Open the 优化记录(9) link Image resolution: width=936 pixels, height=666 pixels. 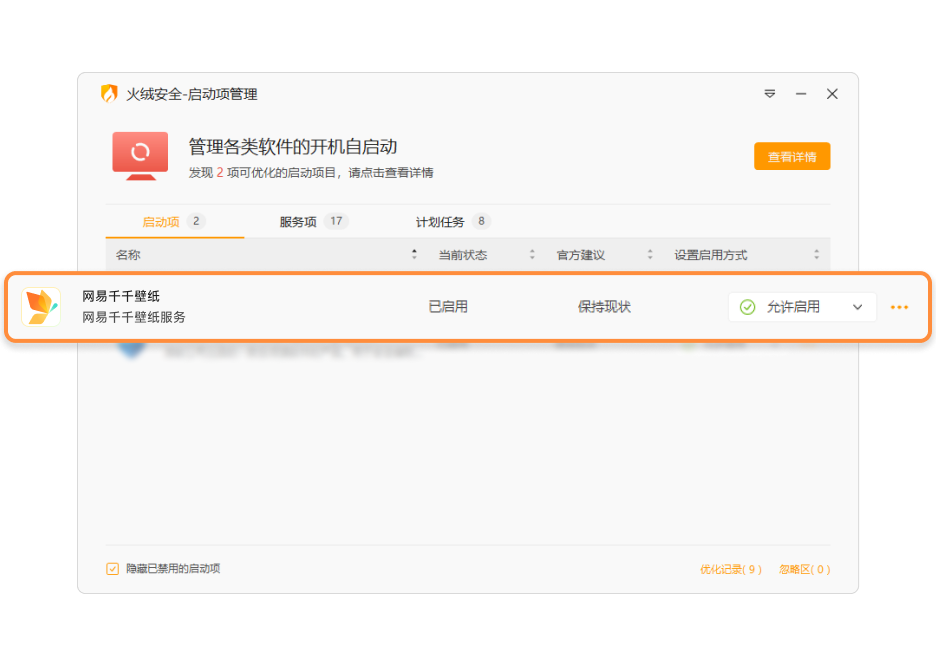(731, 569)
